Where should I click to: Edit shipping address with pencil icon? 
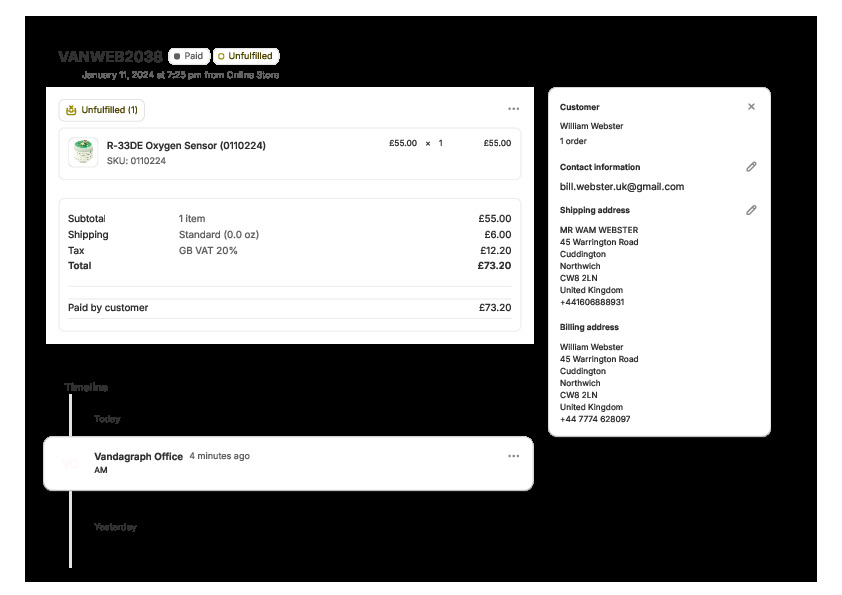point(751,210)
